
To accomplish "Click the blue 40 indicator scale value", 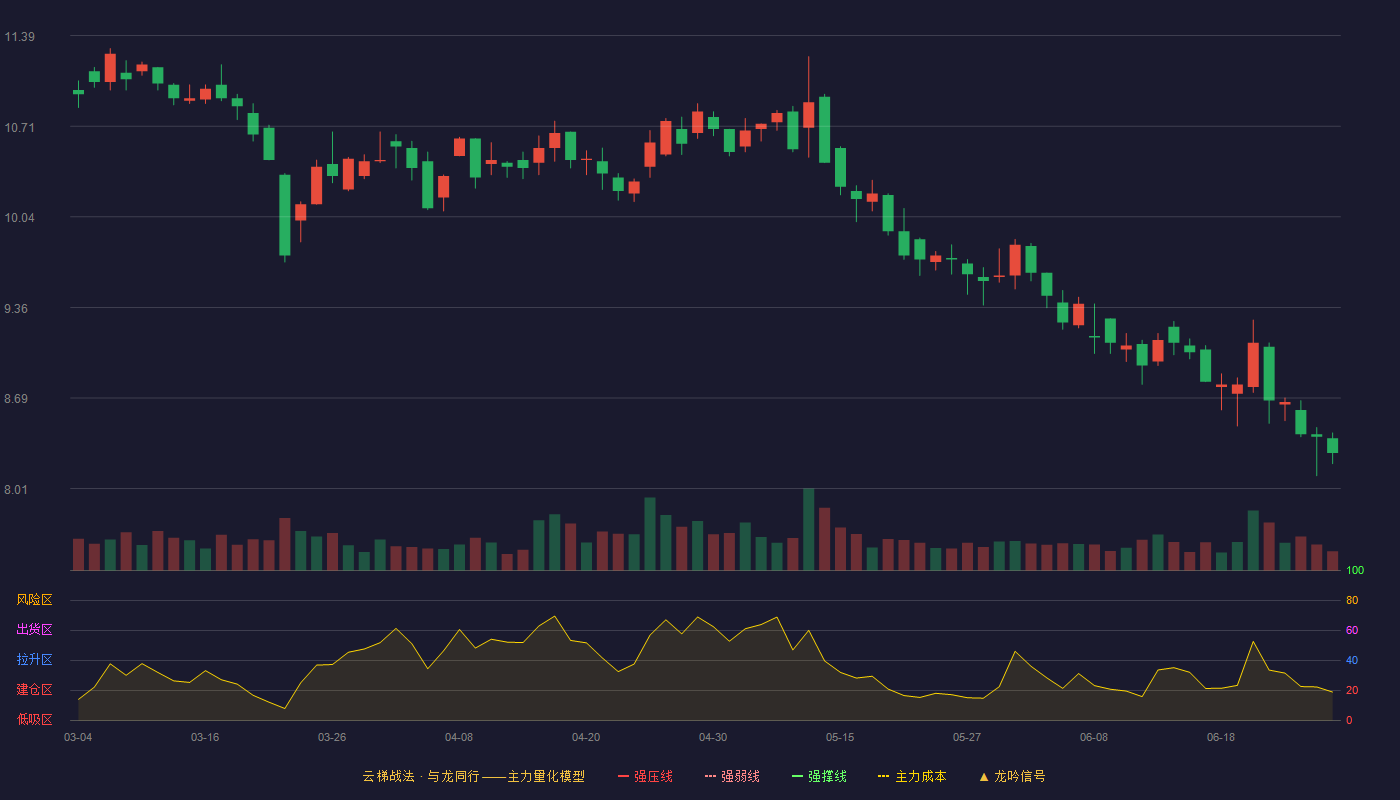I will coord(1352,660).
